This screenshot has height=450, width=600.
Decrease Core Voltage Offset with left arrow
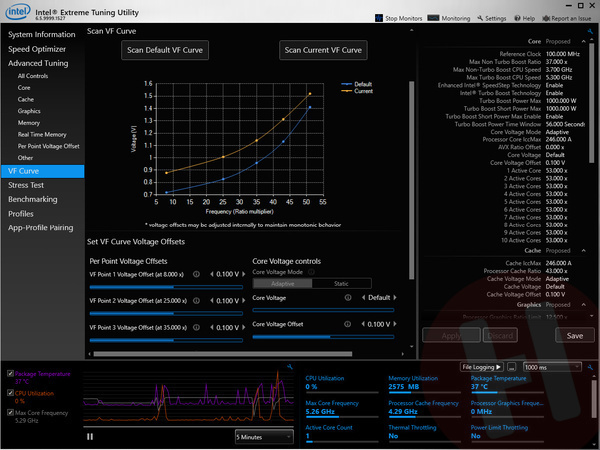(363, 324)
